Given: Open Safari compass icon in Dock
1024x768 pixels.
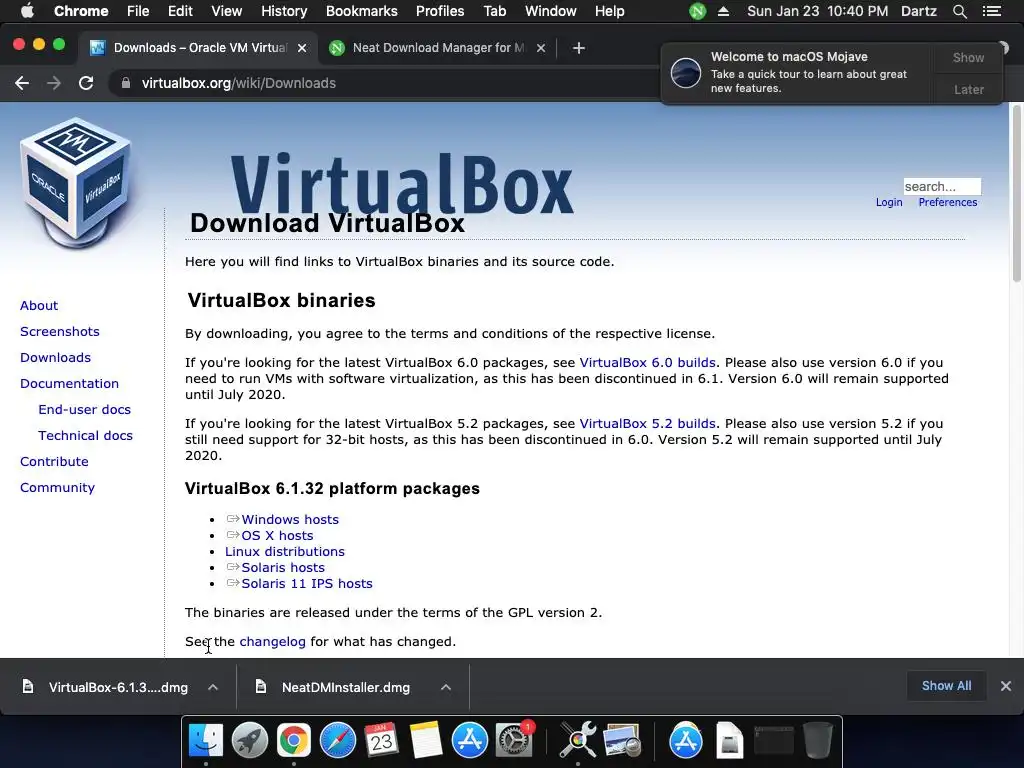Looking at the screenshot, I should pyautogui.click(x=338, y=740).
